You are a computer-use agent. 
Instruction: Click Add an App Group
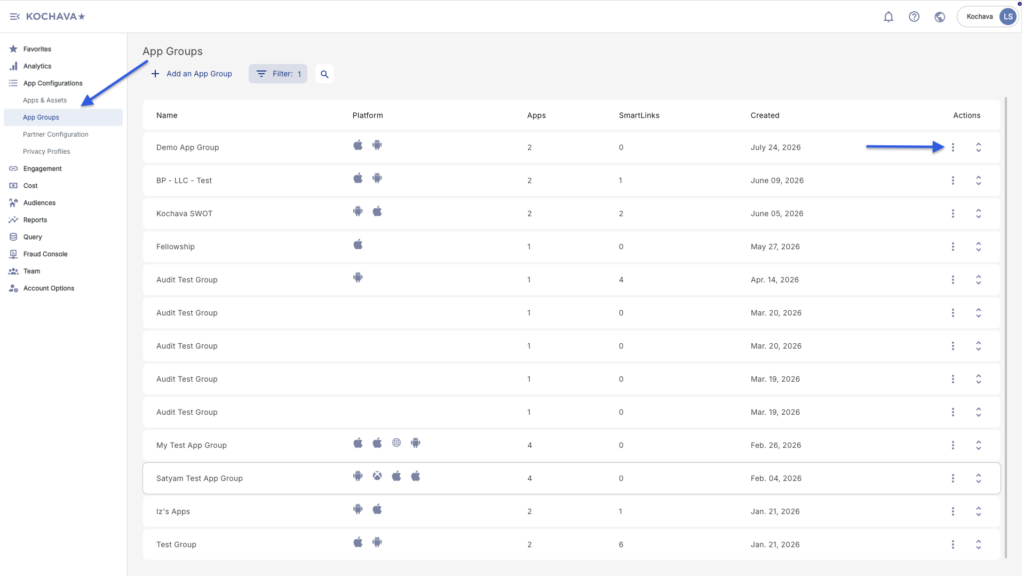pos(191,74)
